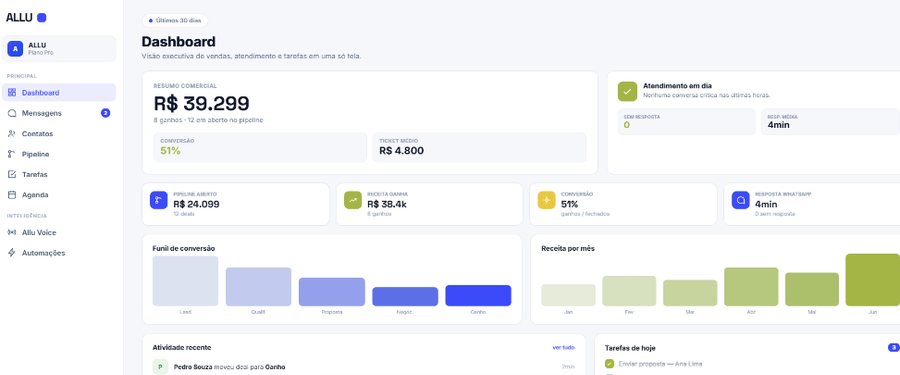
Task: Click the Conversão 51% tile in Resumo Comercial
Action: [x=260, y=148]
